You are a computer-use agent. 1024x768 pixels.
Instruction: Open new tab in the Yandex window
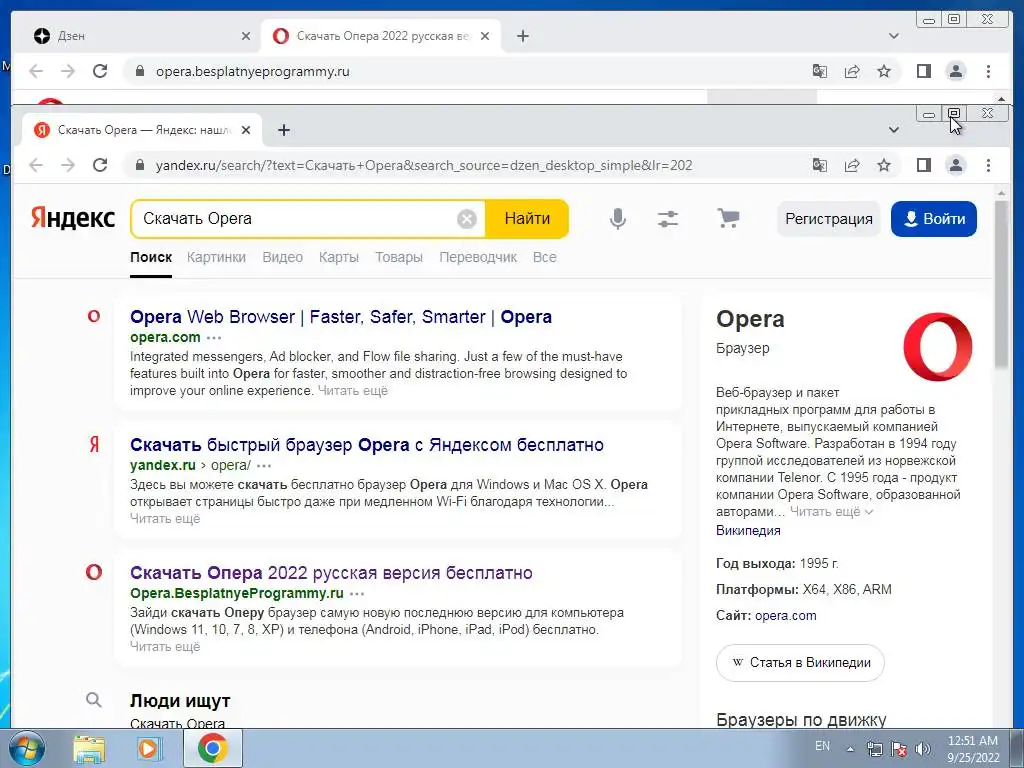click(x=283, y=130)
